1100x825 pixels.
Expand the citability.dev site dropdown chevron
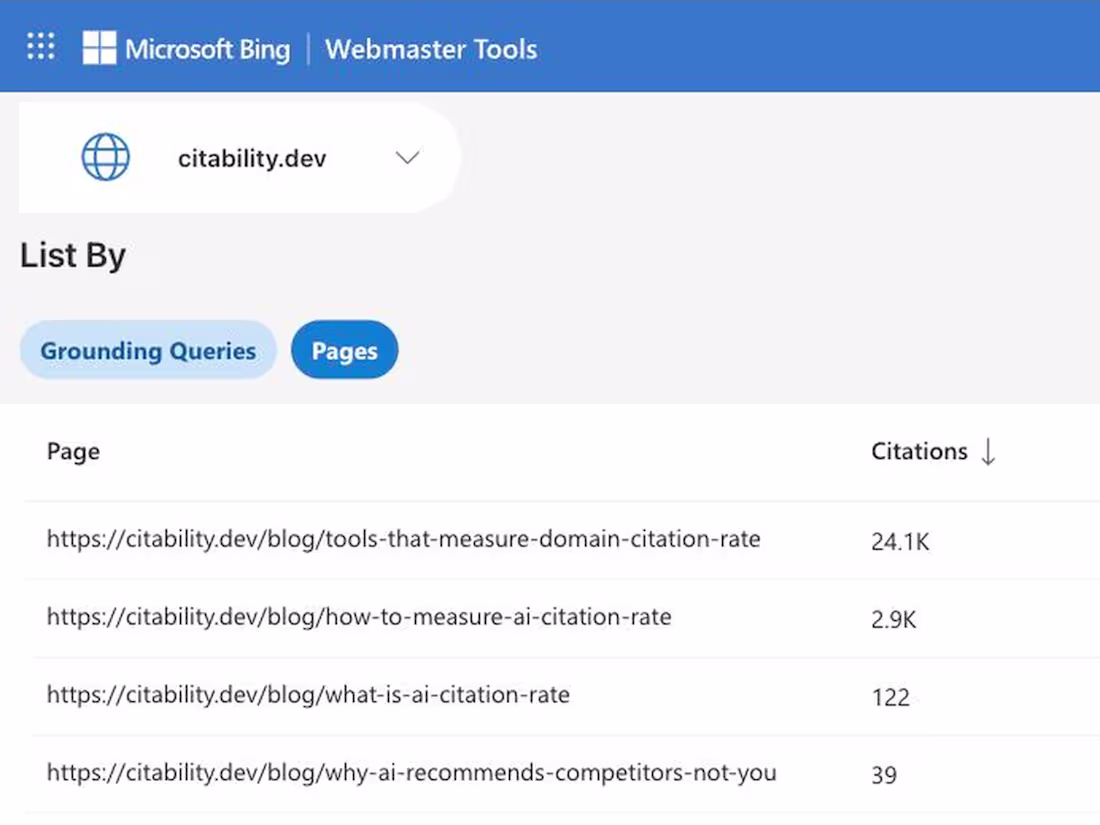[407, 157]
